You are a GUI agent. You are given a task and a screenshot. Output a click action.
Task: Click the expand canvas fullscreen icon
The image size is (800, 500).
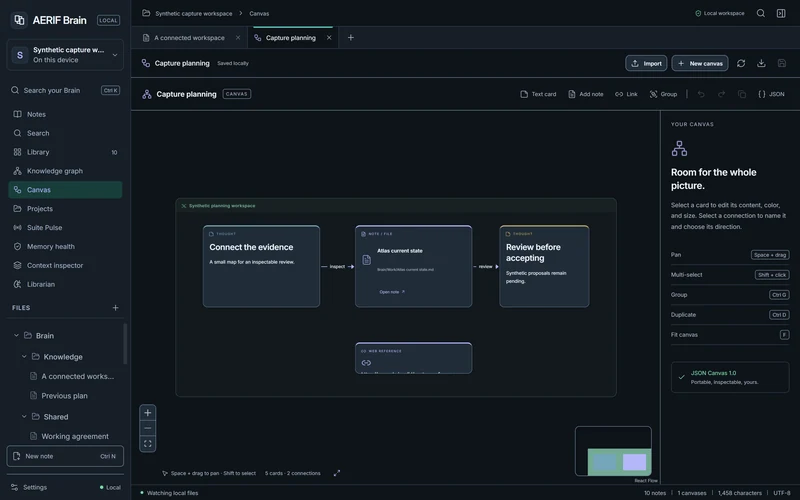point(337,473)
